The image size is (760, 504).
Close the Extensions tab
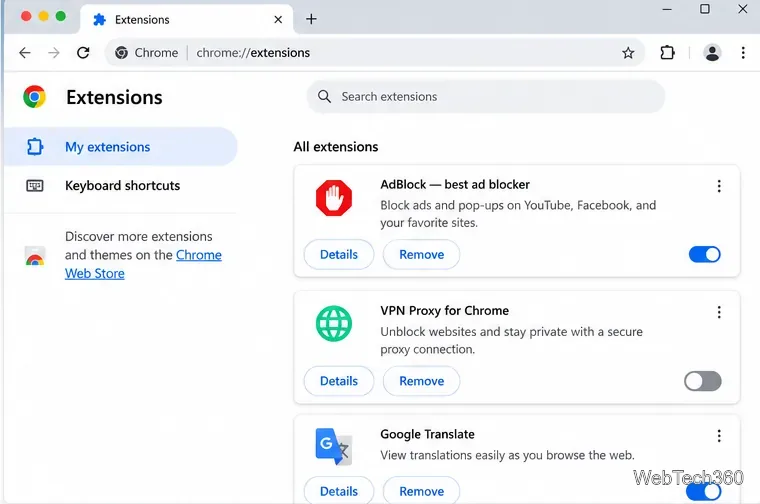278,19
